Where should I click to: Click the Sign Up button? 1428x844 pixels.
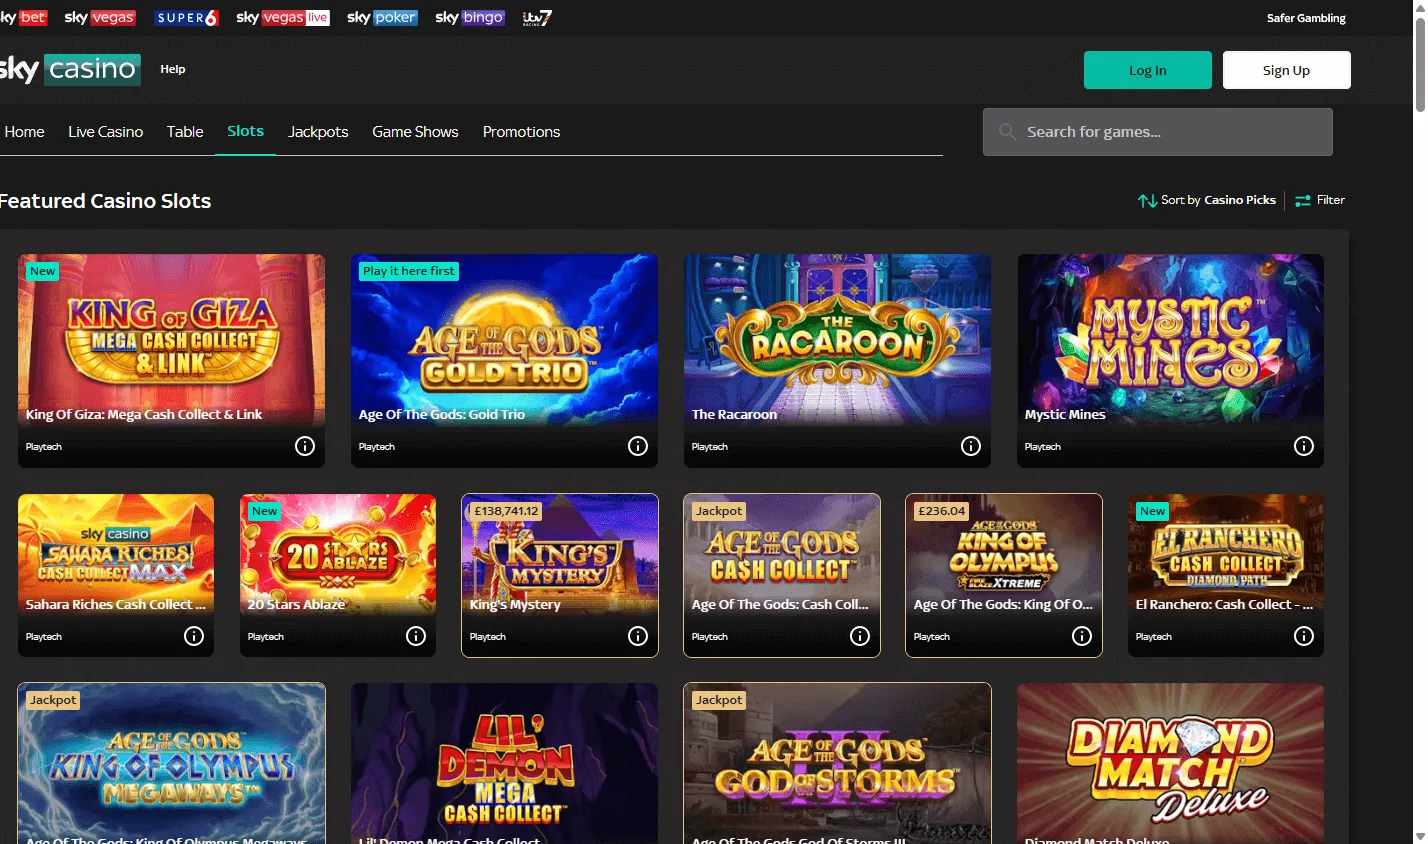tap(1287, 70)
